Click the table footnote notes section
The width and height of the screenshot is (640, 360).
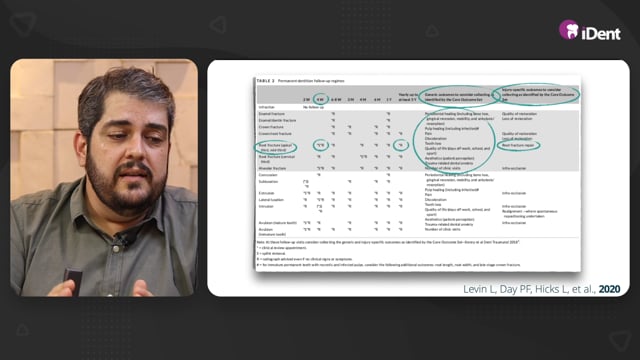(x=389, y=253)
